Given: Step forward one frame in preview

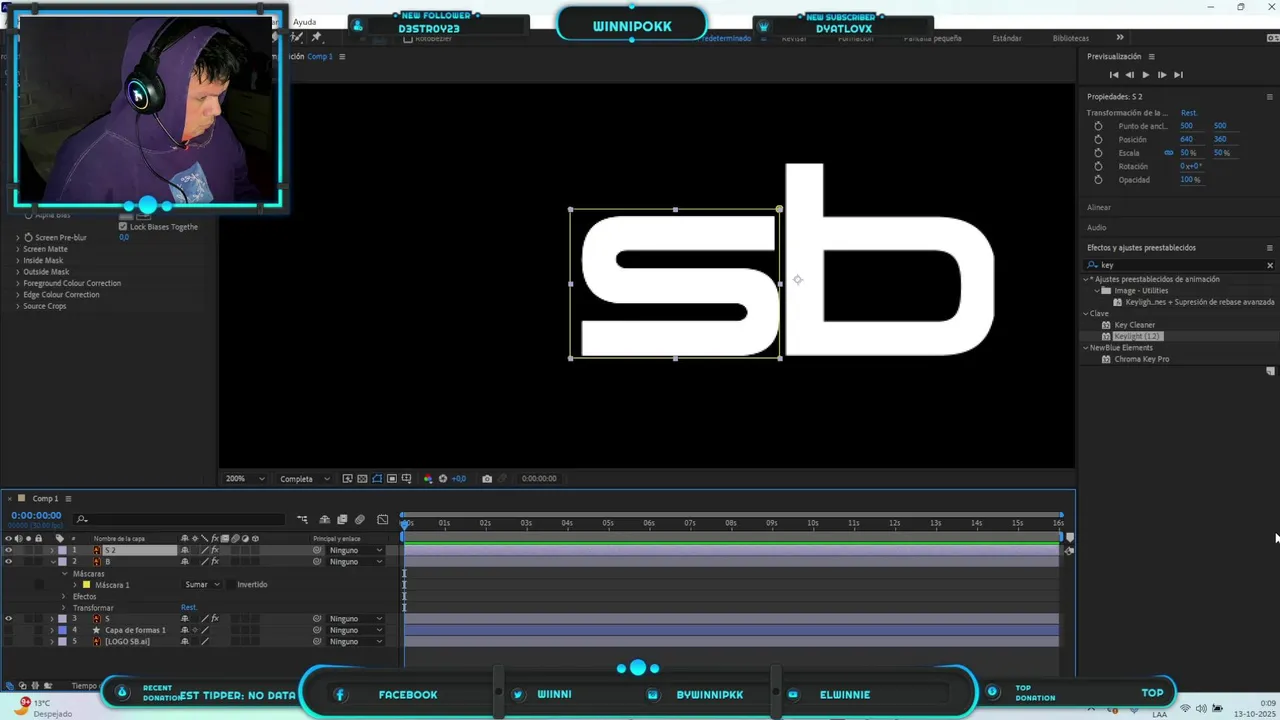Looking at the screenshot, I should 1162,75.
